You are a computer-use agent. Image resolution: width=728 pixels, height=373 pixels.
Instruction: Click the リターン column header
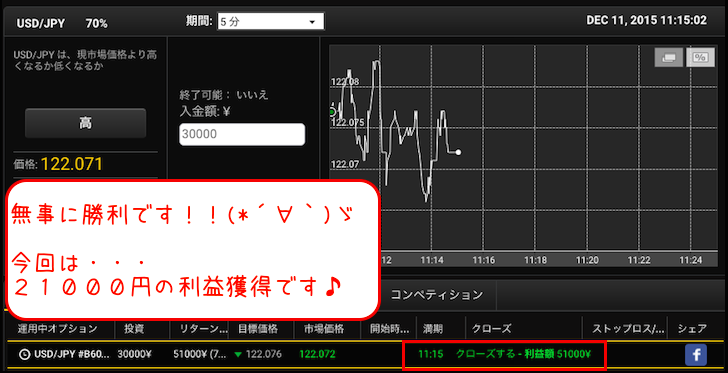pos(203,329)
